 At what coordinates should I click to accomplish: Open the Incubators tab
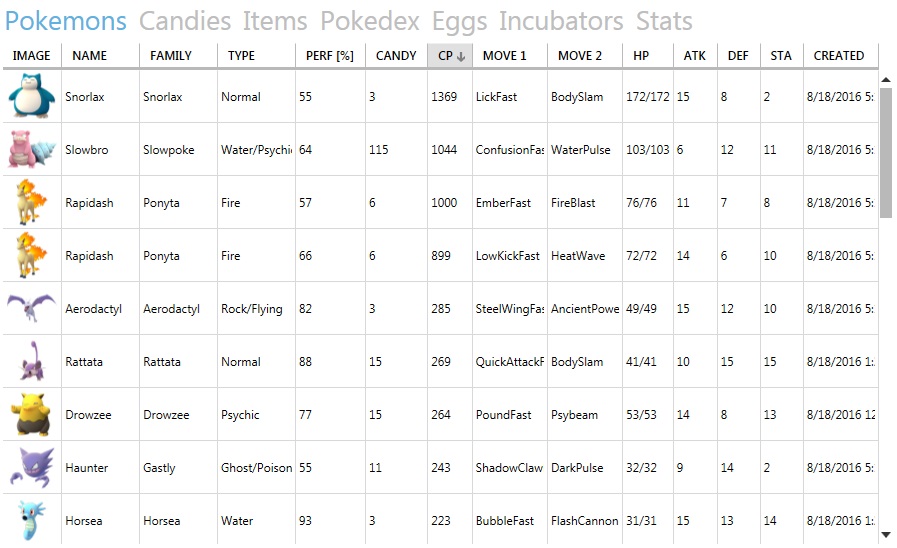pyautogui.click(x=561, y=21)
